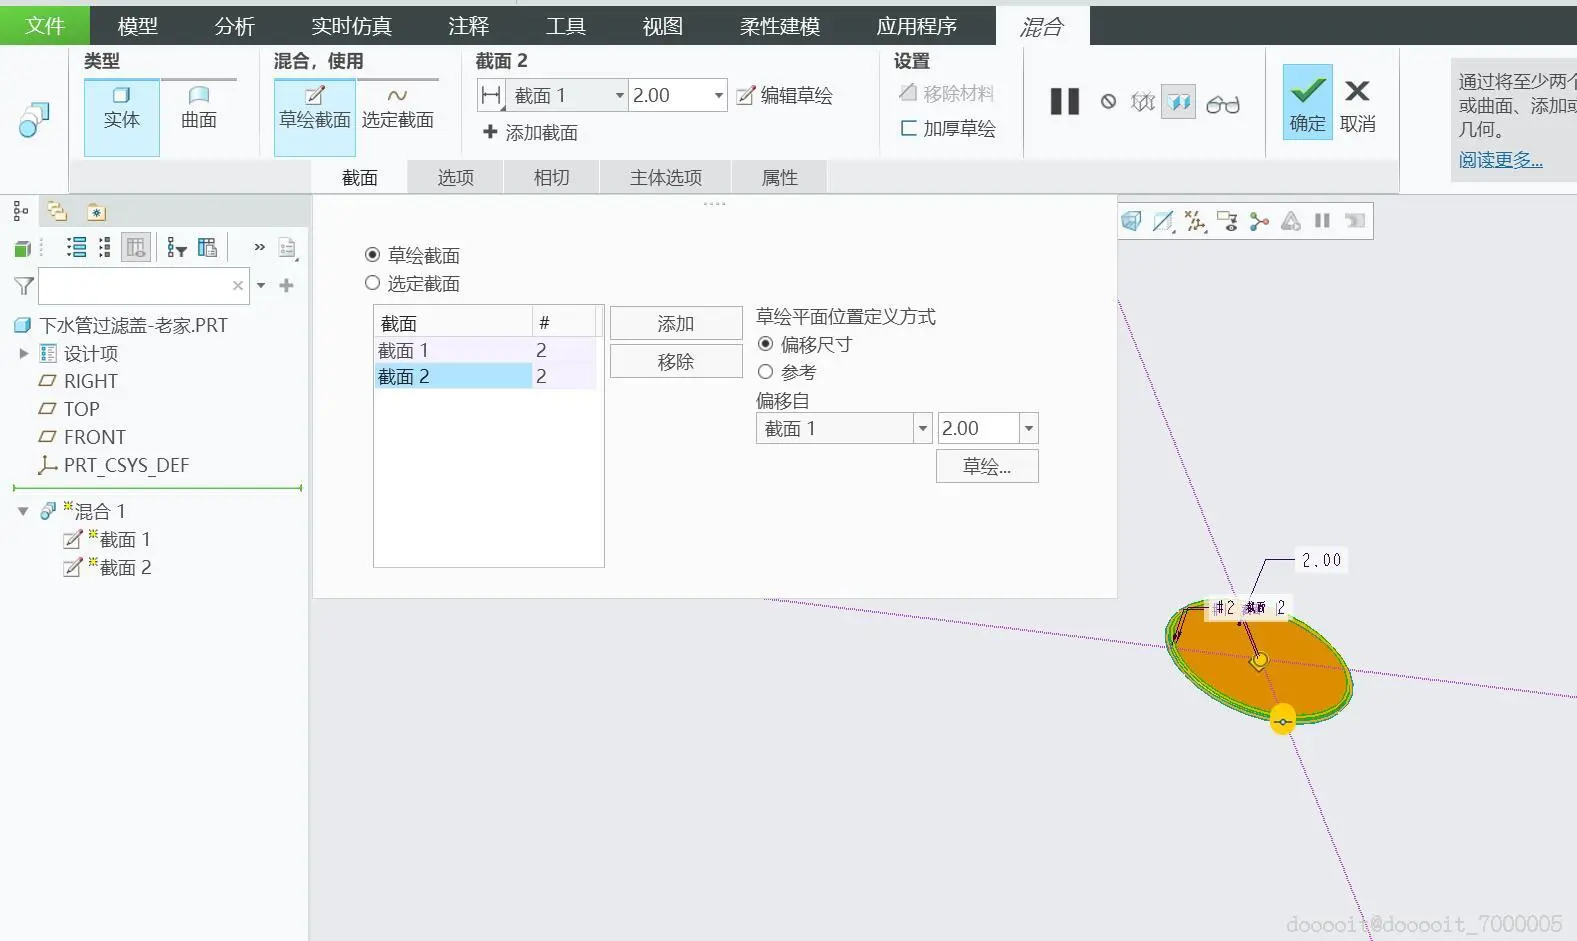Click 编辑草绘 edit sketch button
Screen dimensions: 1577x941
pyautogui.click(x=785, y=96)
